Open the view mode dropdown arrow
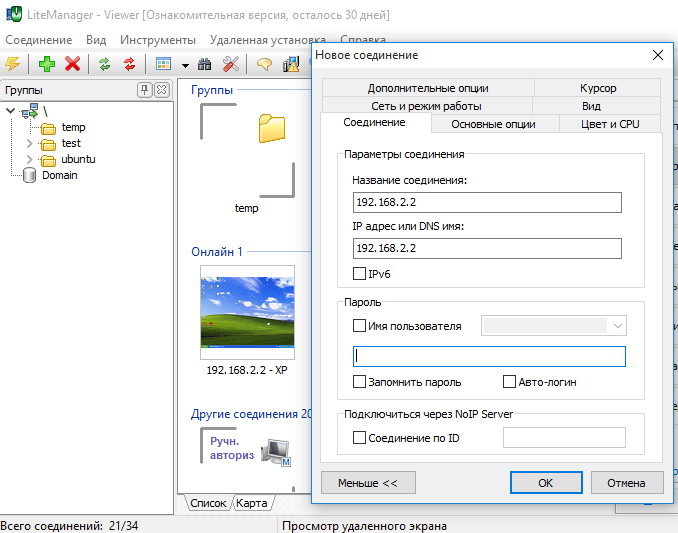The width and height of the screenshot is (678, 533). pos(185,66)
